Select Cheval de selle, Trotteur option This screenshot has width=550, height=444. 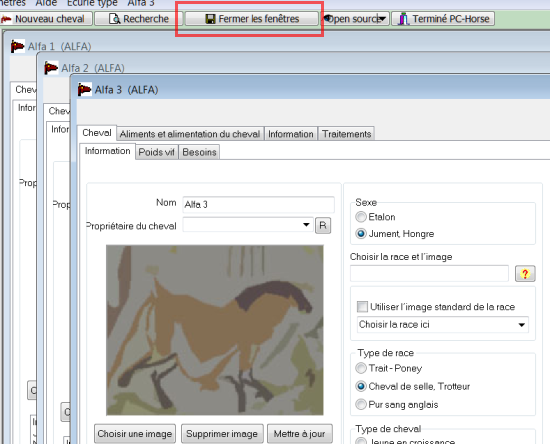tap(361, 386)
